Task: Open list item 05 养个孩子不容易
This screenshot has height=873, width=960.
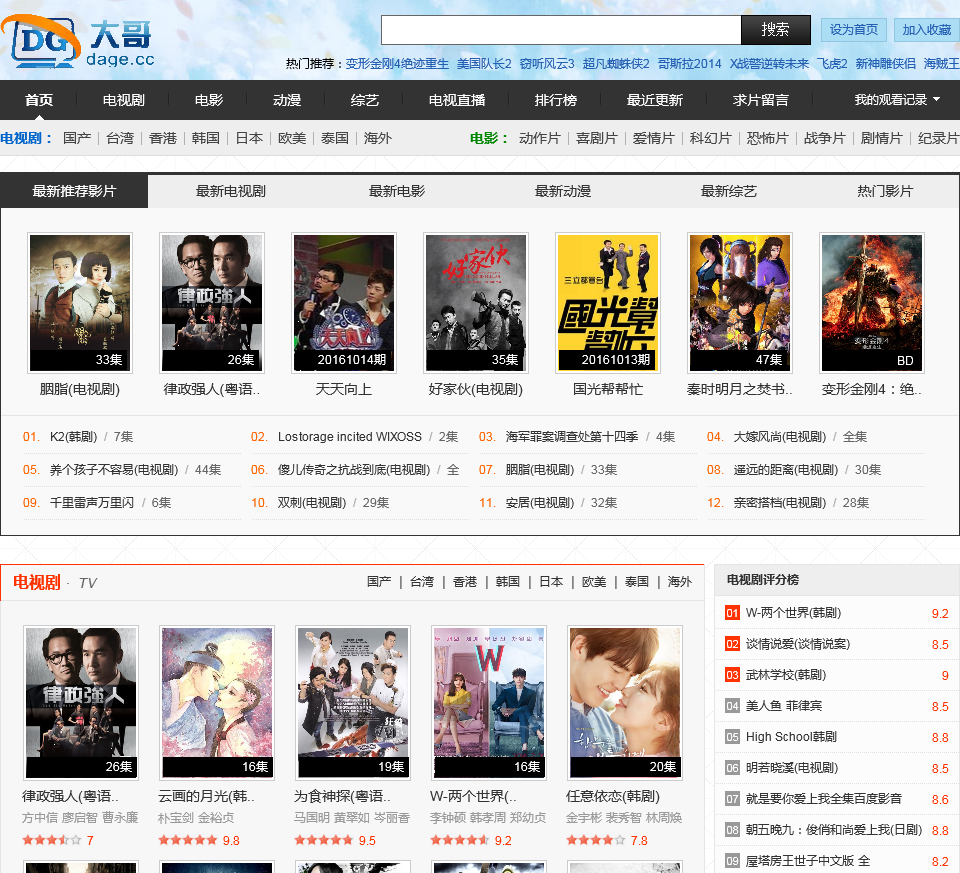Action: [x=114, y=470]
